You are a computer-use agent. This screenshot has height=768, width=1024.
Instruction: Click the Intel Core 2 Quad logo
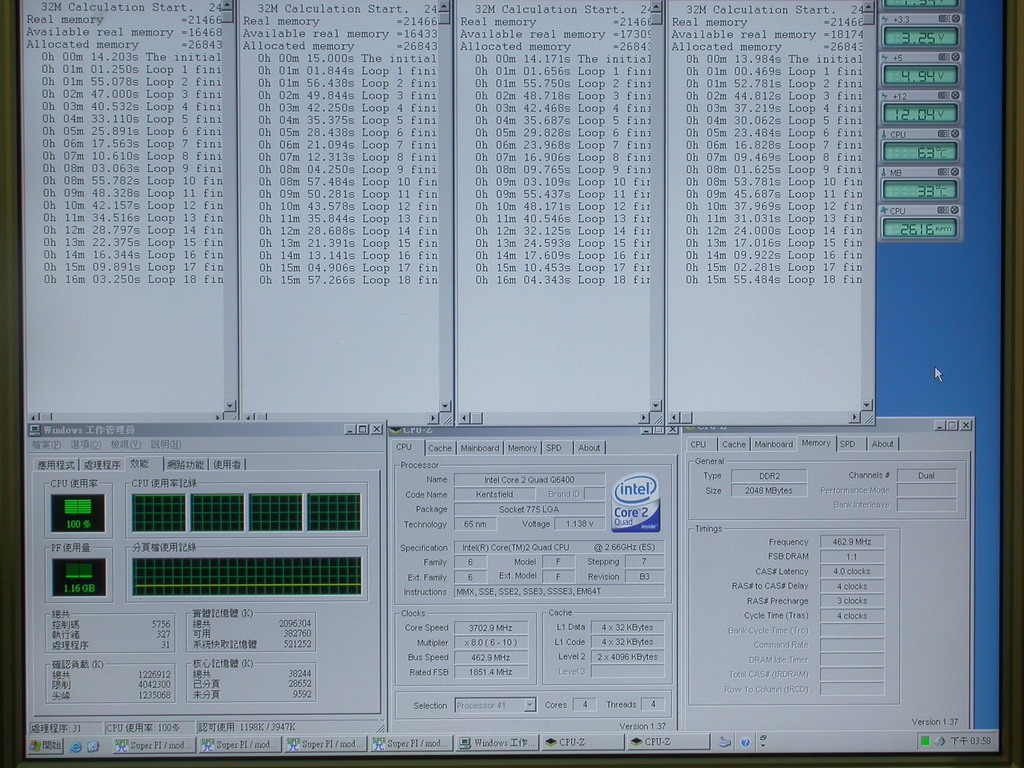tap(635, 502)
